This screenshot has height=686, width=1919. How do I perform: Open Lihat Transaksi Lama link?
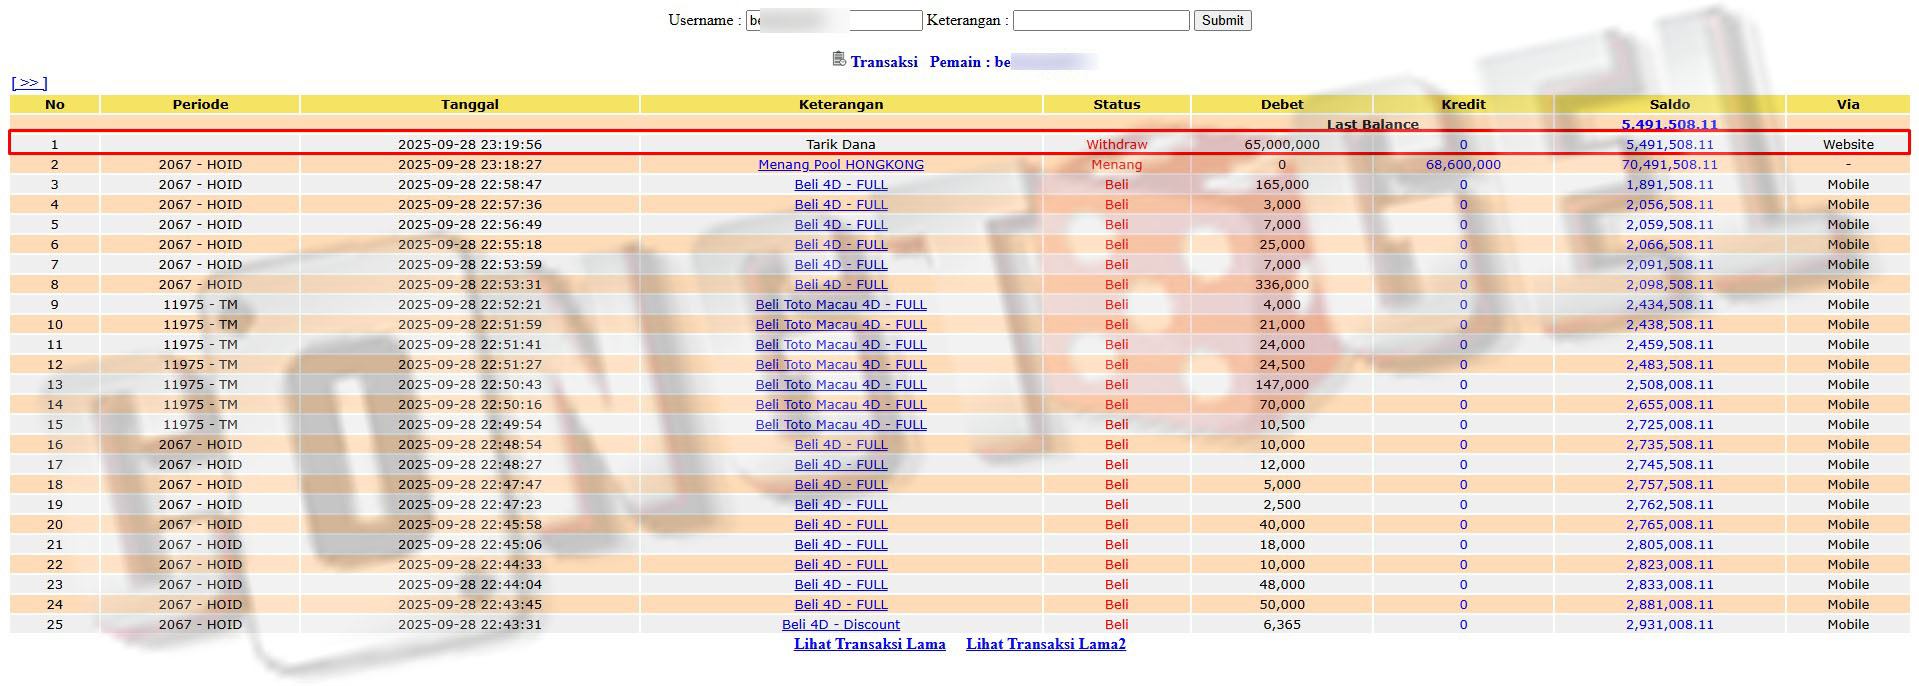[x=870, y=644]
